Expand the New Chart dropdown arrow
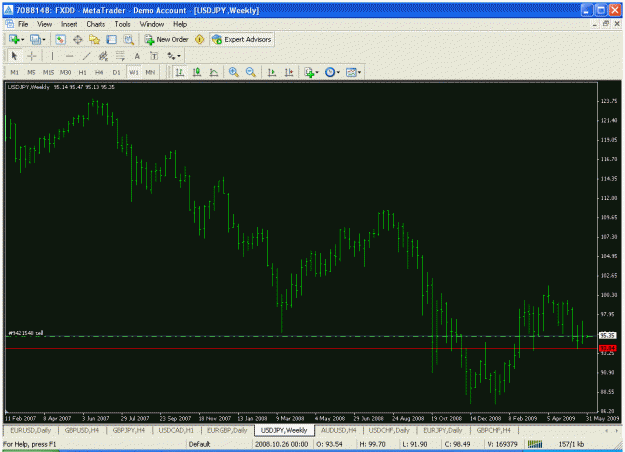The image size is (625, 452). click(x=22, y=39)
